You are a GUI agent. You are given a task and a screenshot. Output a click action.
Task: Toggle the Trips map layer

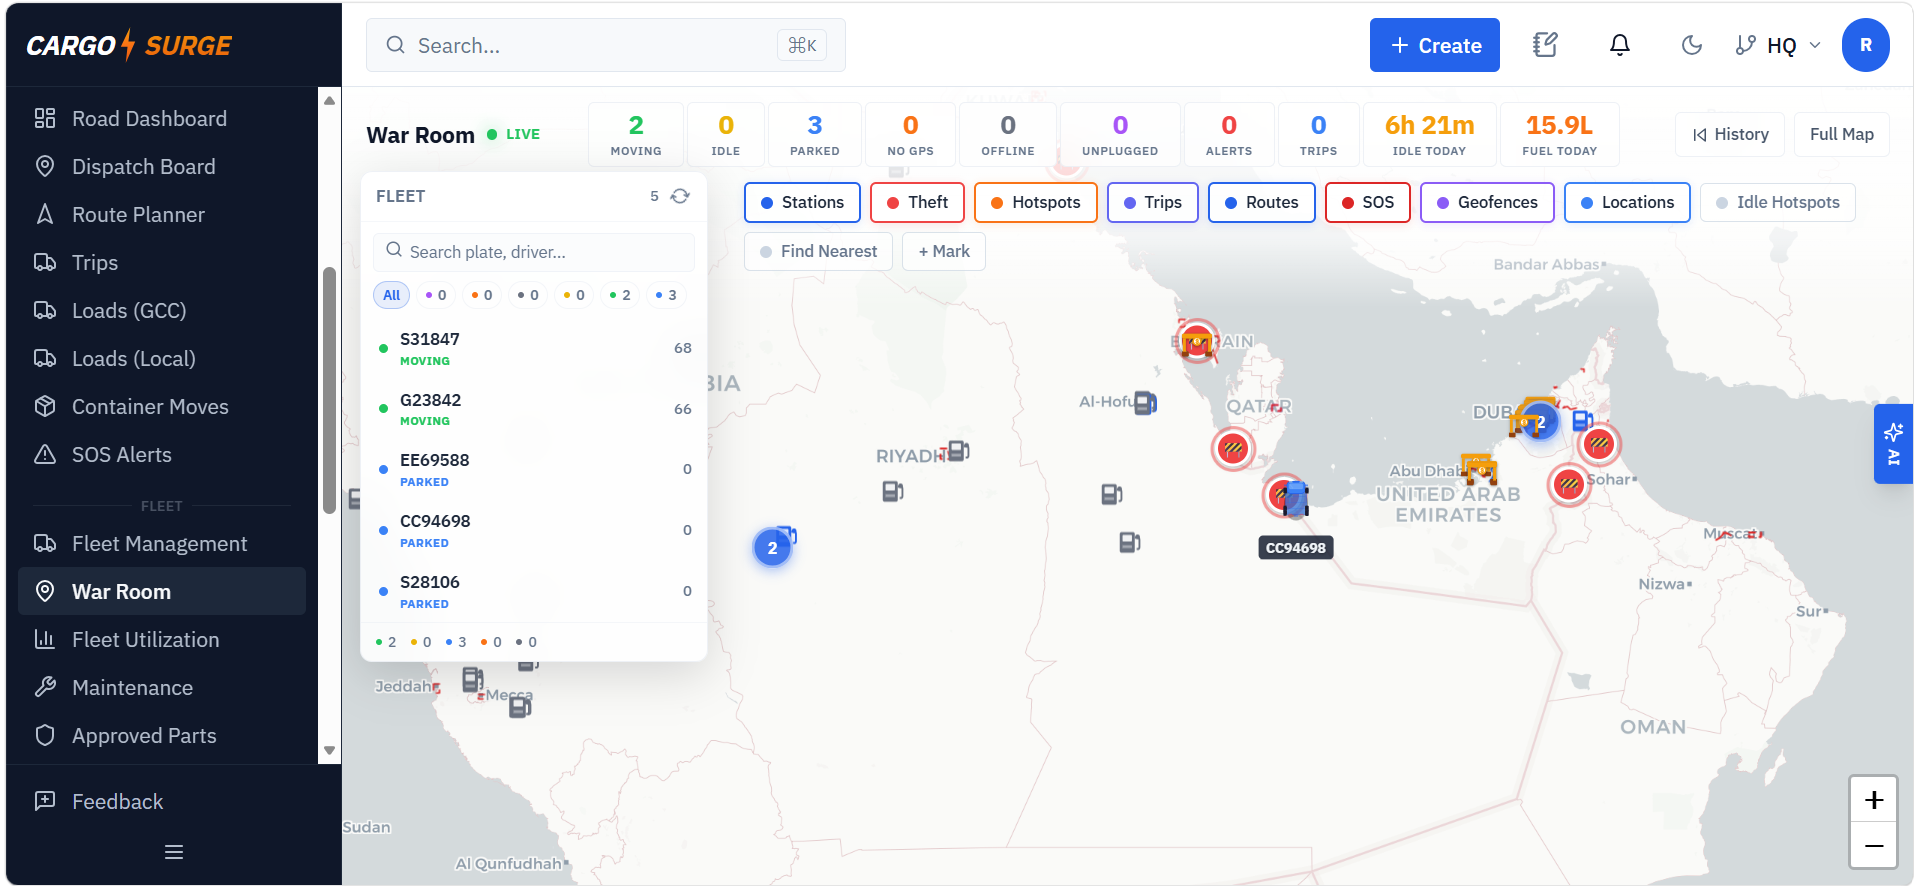1152,202
